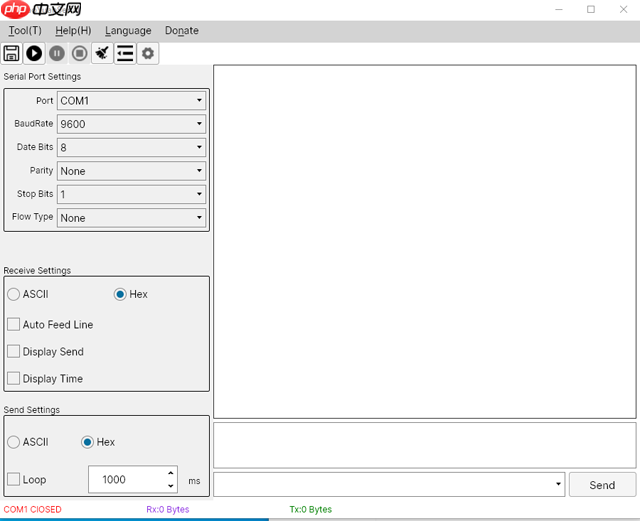Start the serial port with the play icon

[x=34, y=53]
